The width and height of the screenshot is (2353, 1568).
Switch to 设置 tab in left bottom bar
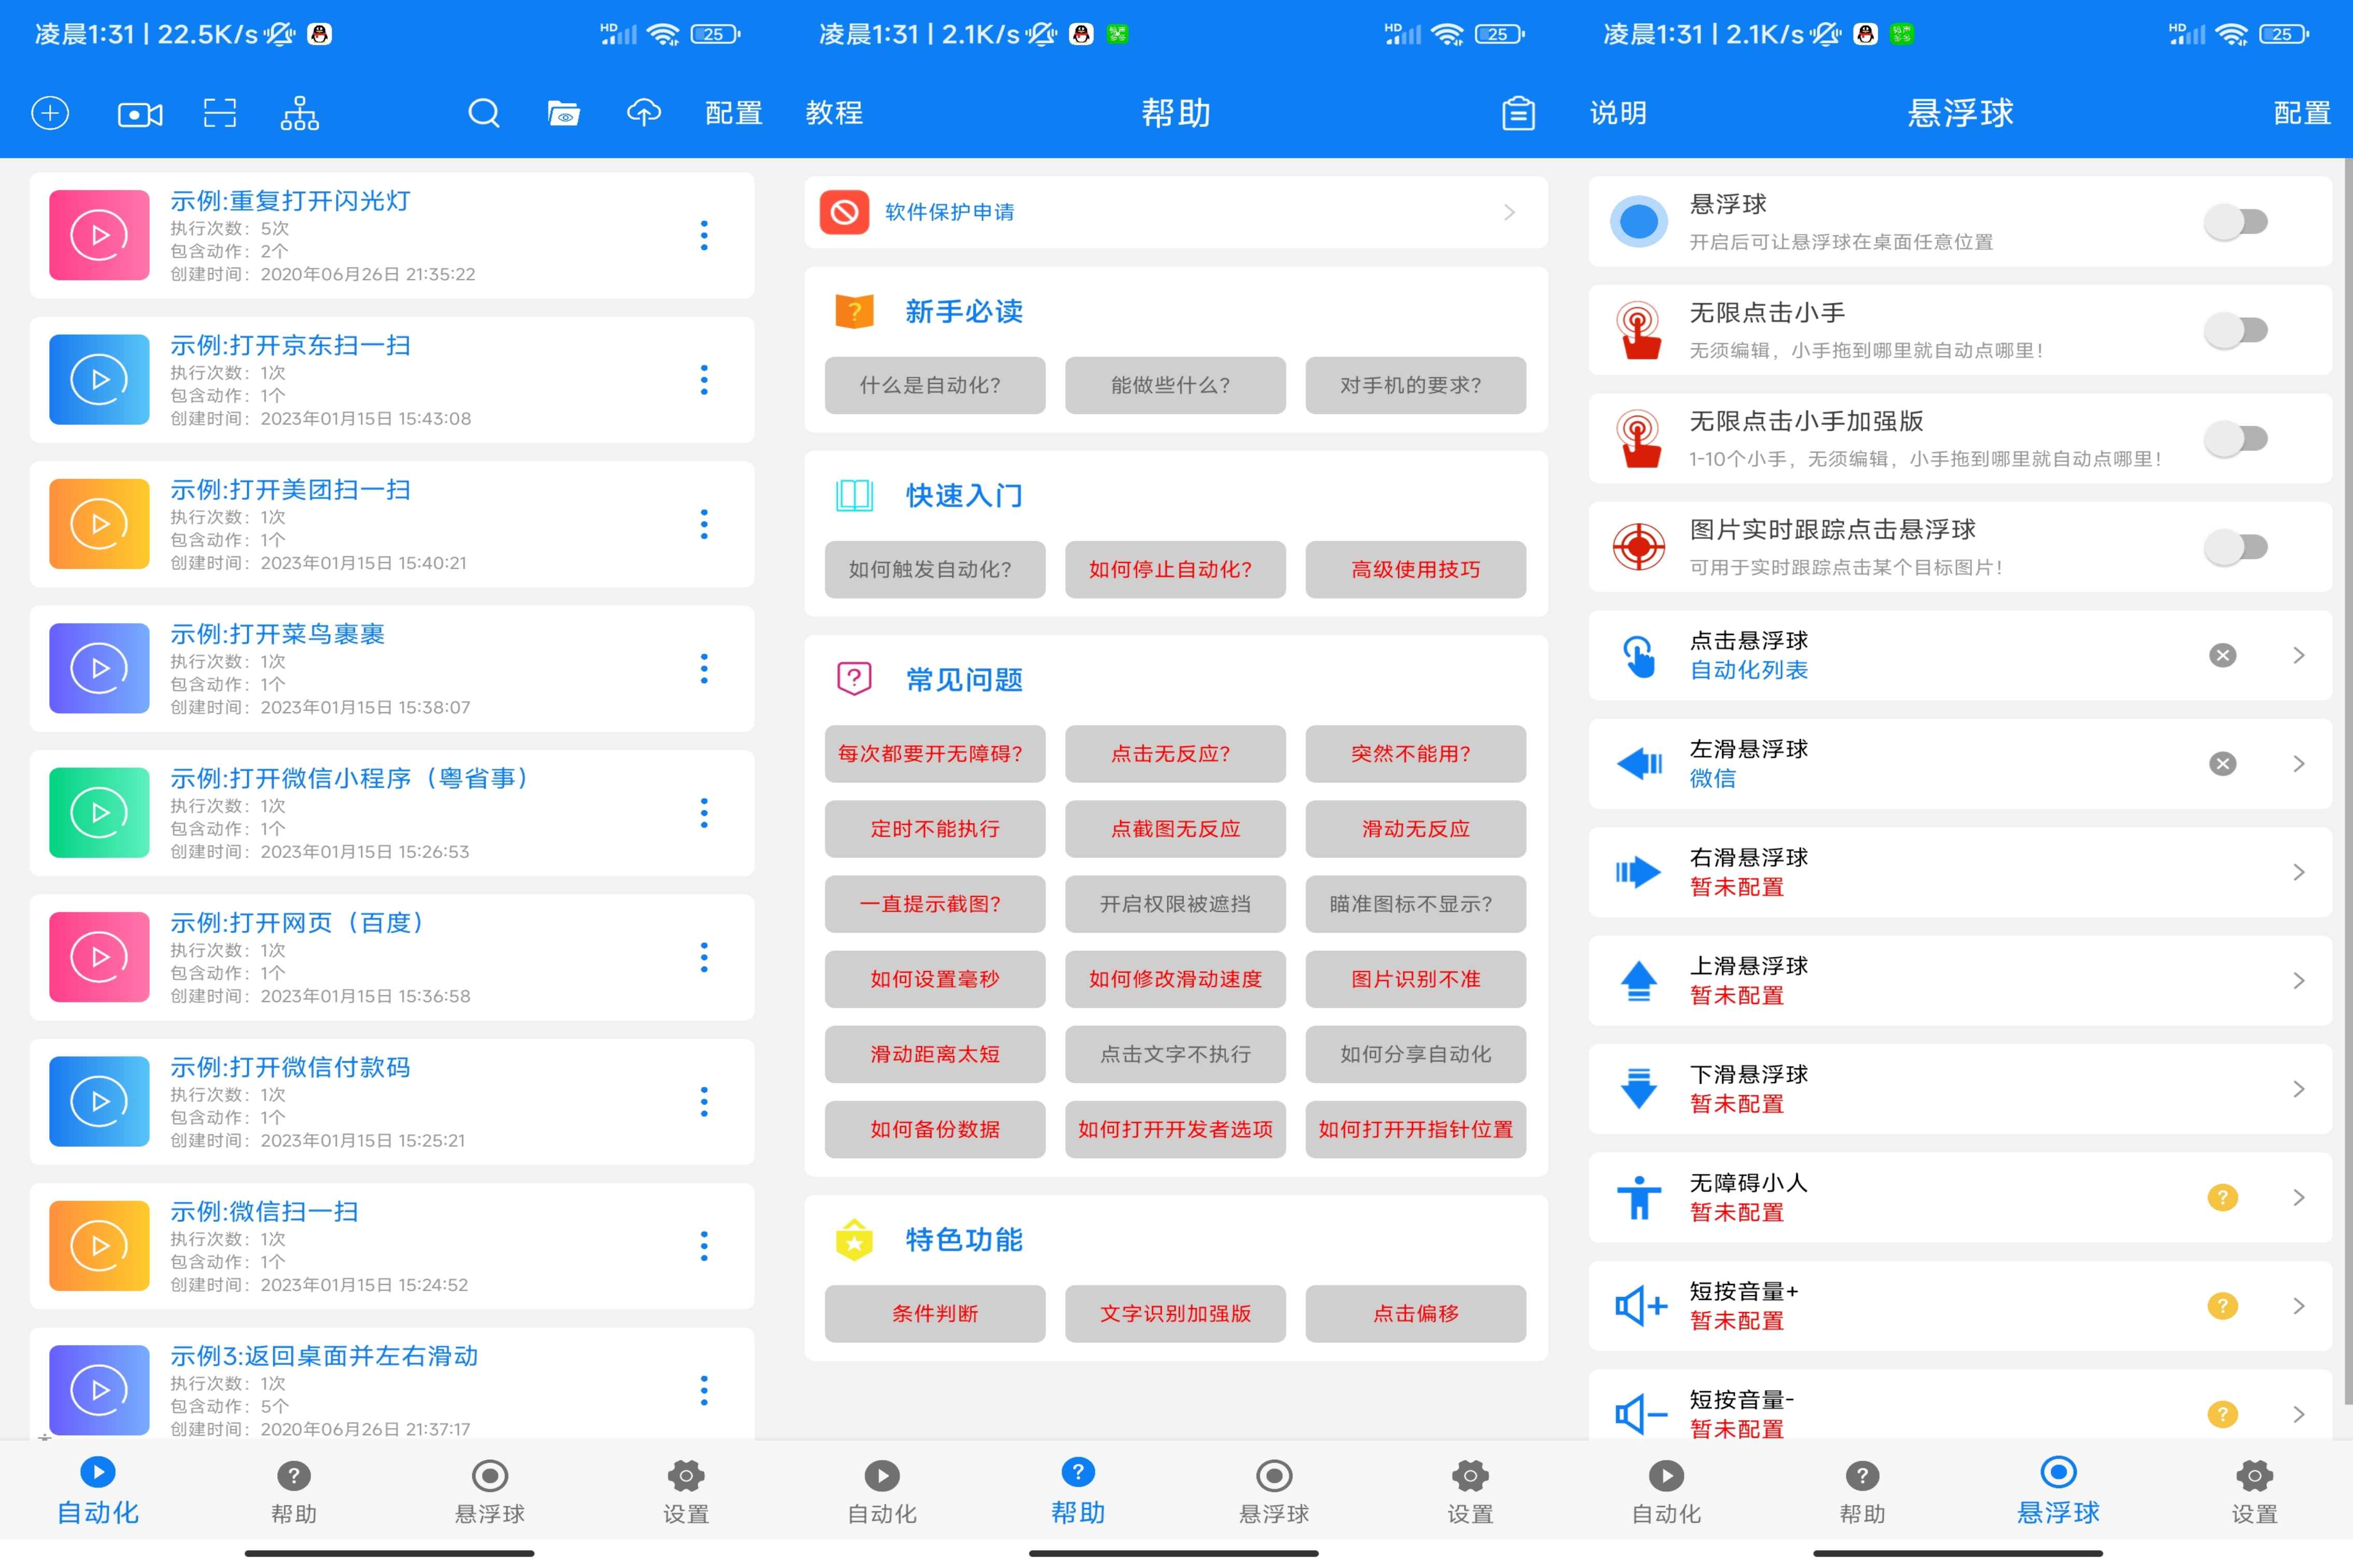[686, 1490]
